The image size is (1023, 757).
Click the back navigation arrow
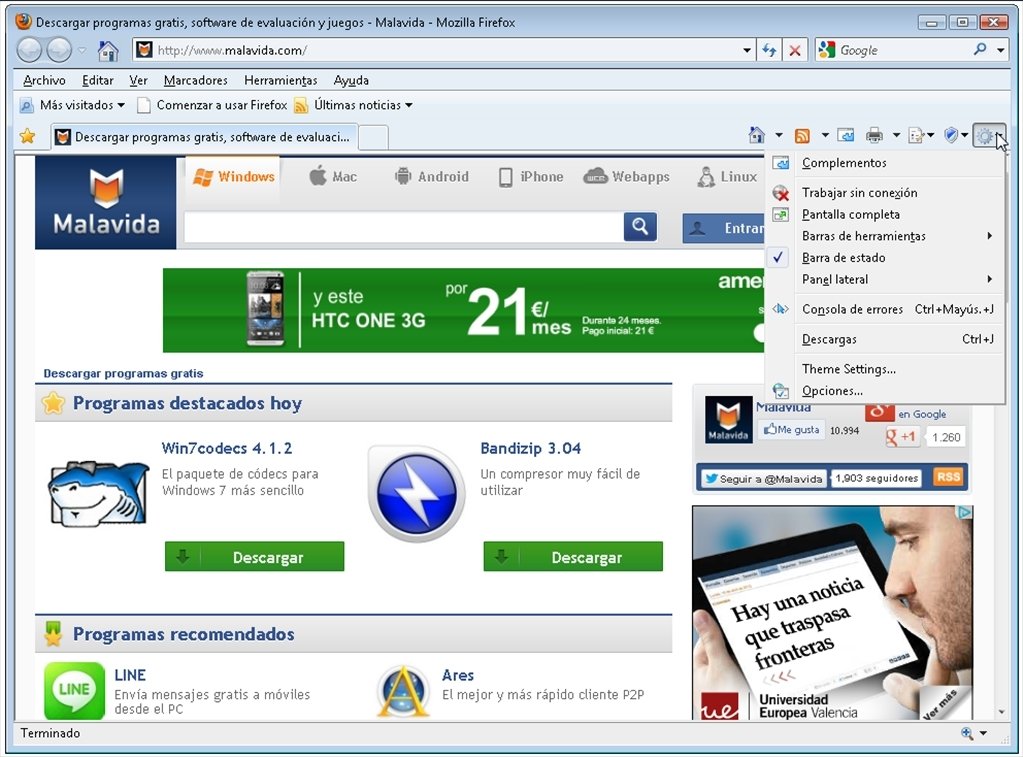tap(29, 50)
